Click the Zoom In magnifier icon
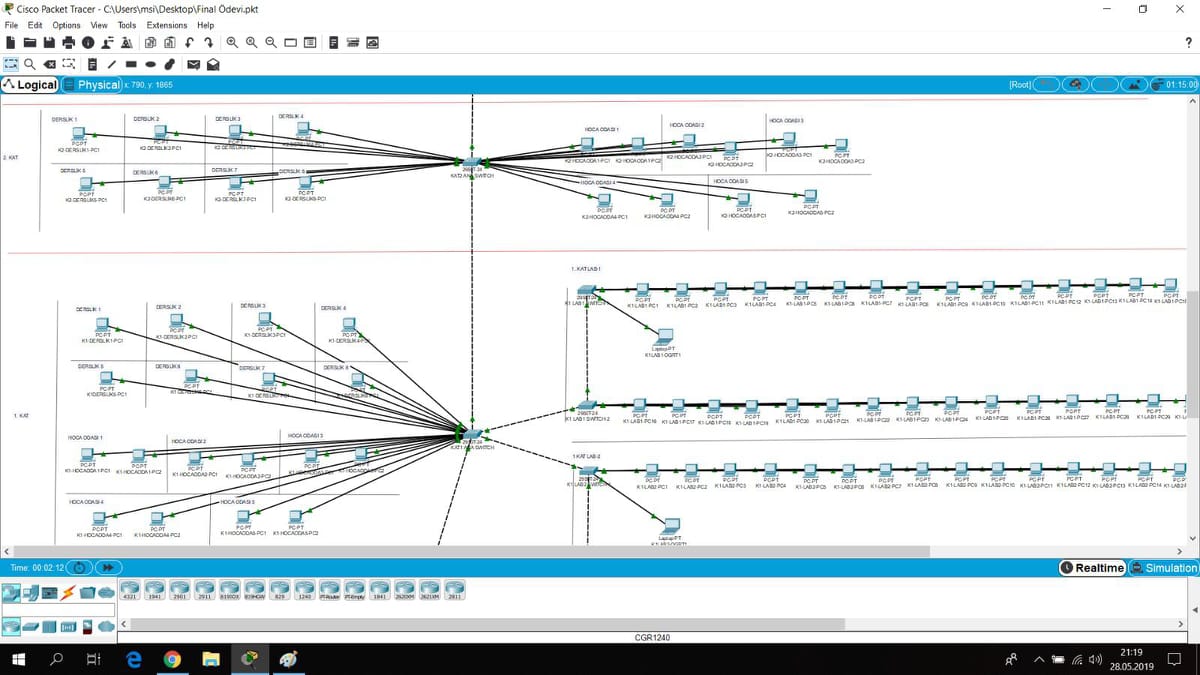This screenshot has width=1200, height=675. 232,43
